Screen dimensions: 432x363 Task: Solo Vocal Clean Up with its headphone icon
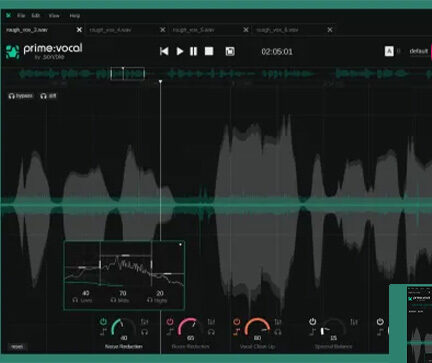click(278, 332)
